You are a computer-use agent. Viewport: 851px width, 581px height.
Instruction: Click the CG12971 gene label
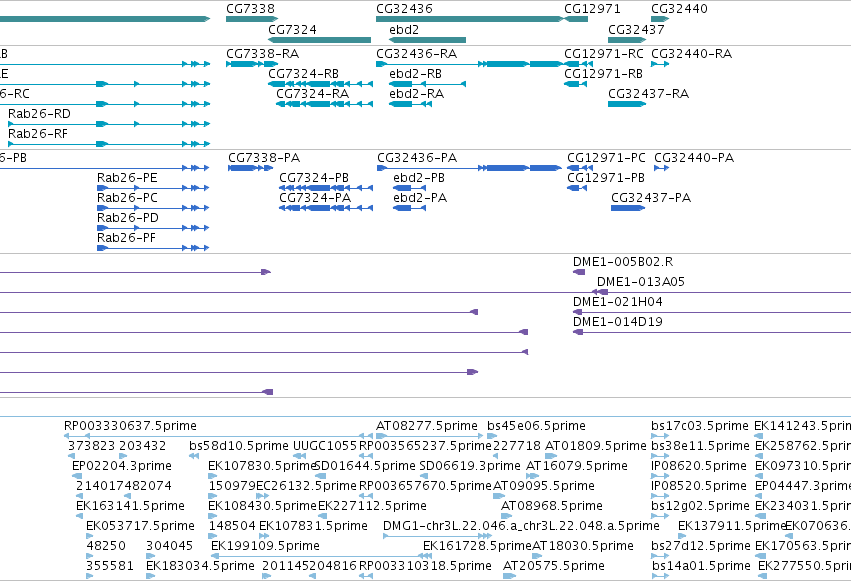click(592, 9)
